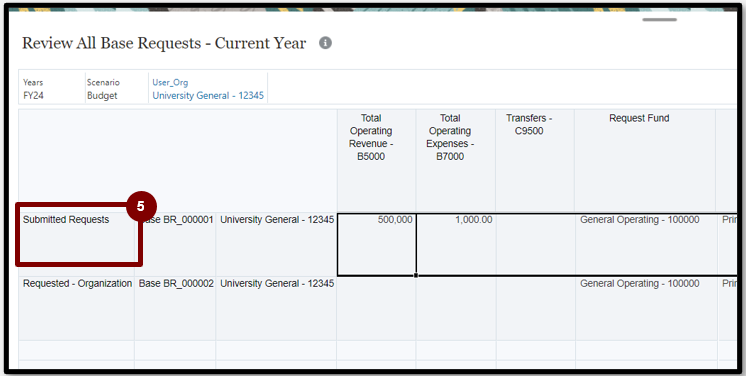Click empty revenue cell in BR_000002 row
This screenshot has height=376, width=746.
click(376, 308)
